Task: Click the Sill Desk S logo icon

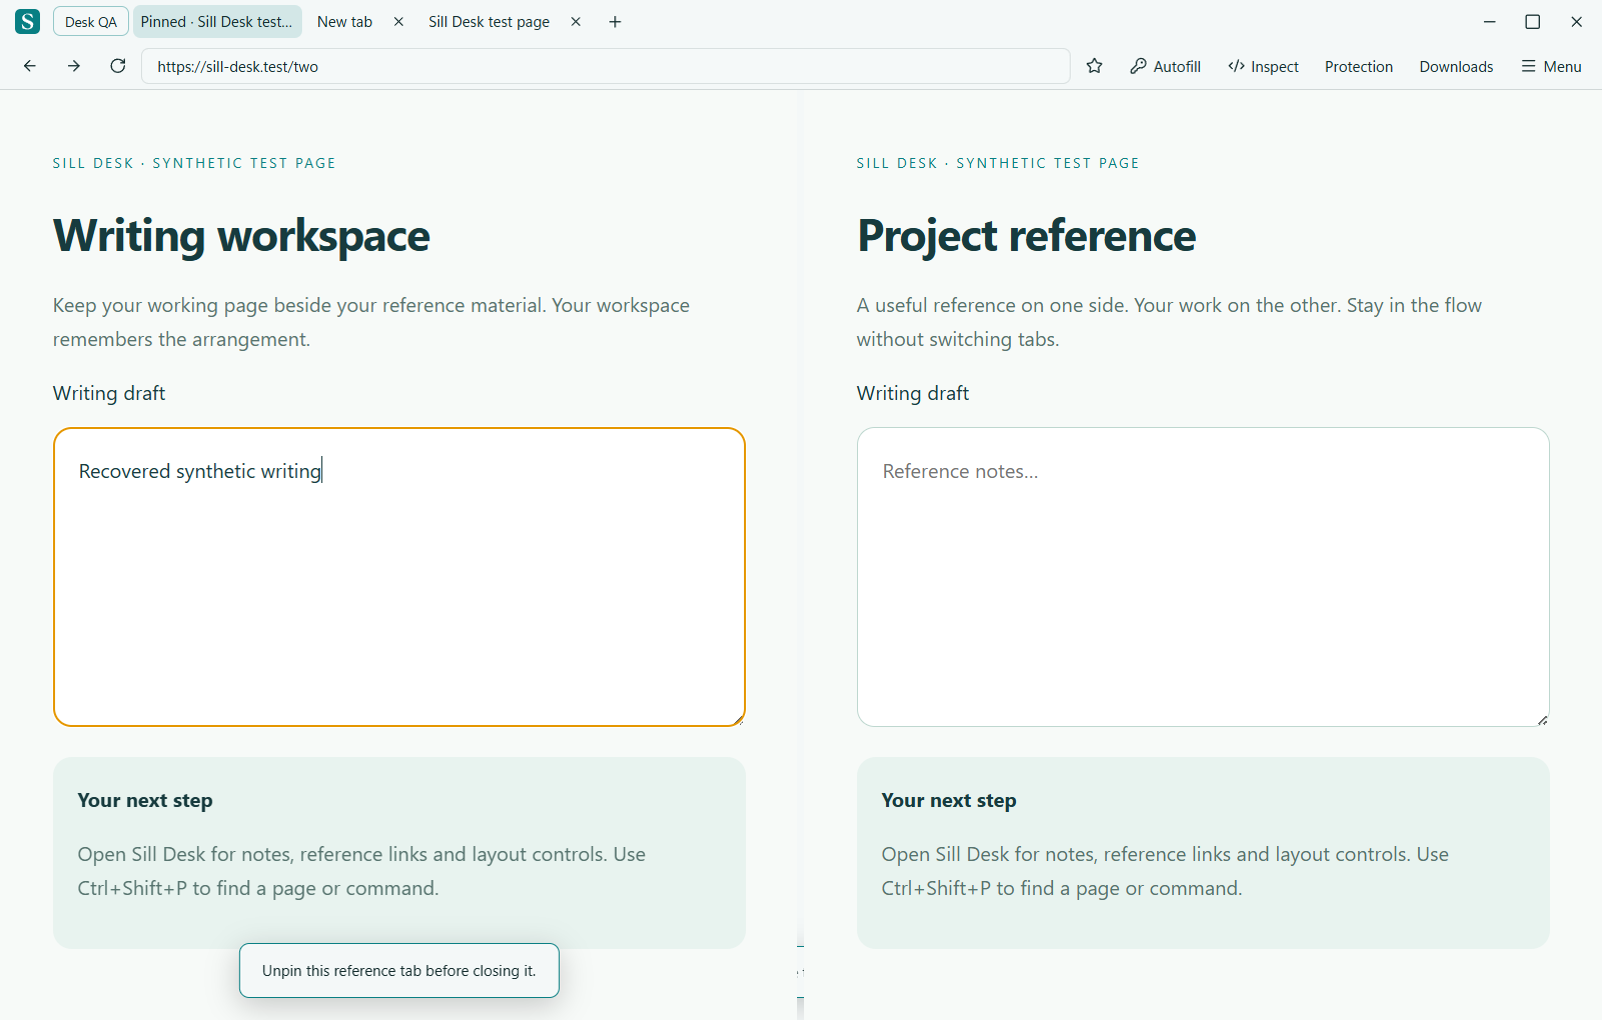Action: click(x=28, y=21)
